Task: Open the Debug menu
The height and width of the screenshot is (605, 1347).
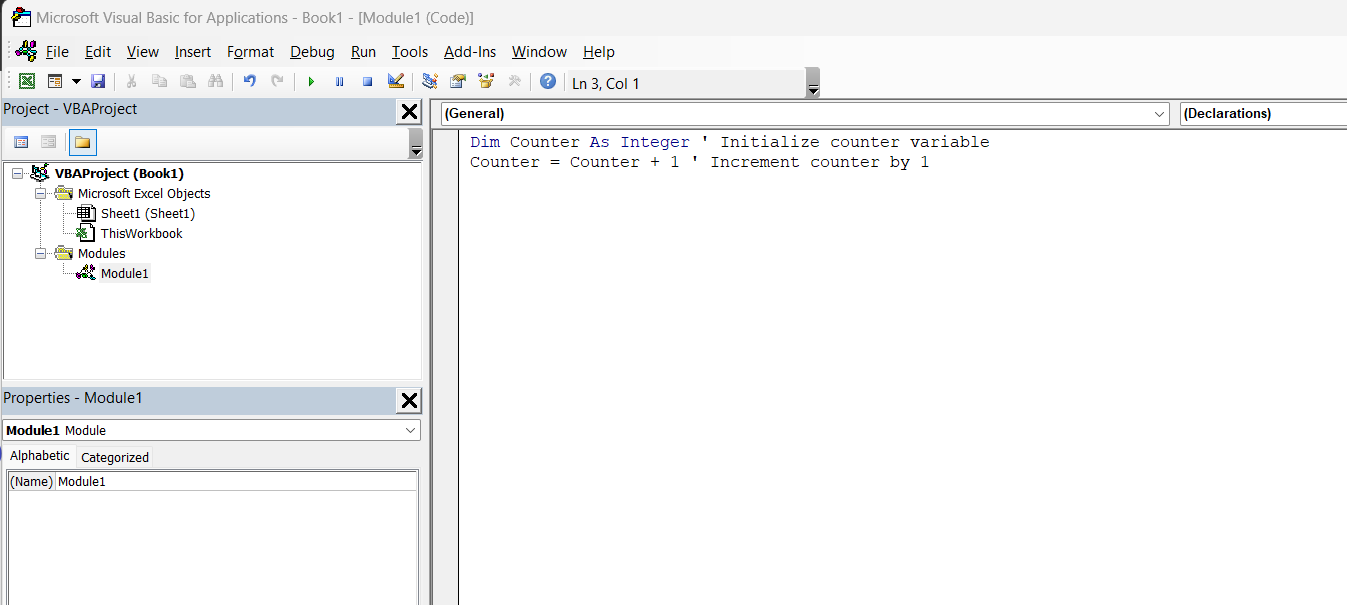Action: pyautogui.click(x=313, y=51)
